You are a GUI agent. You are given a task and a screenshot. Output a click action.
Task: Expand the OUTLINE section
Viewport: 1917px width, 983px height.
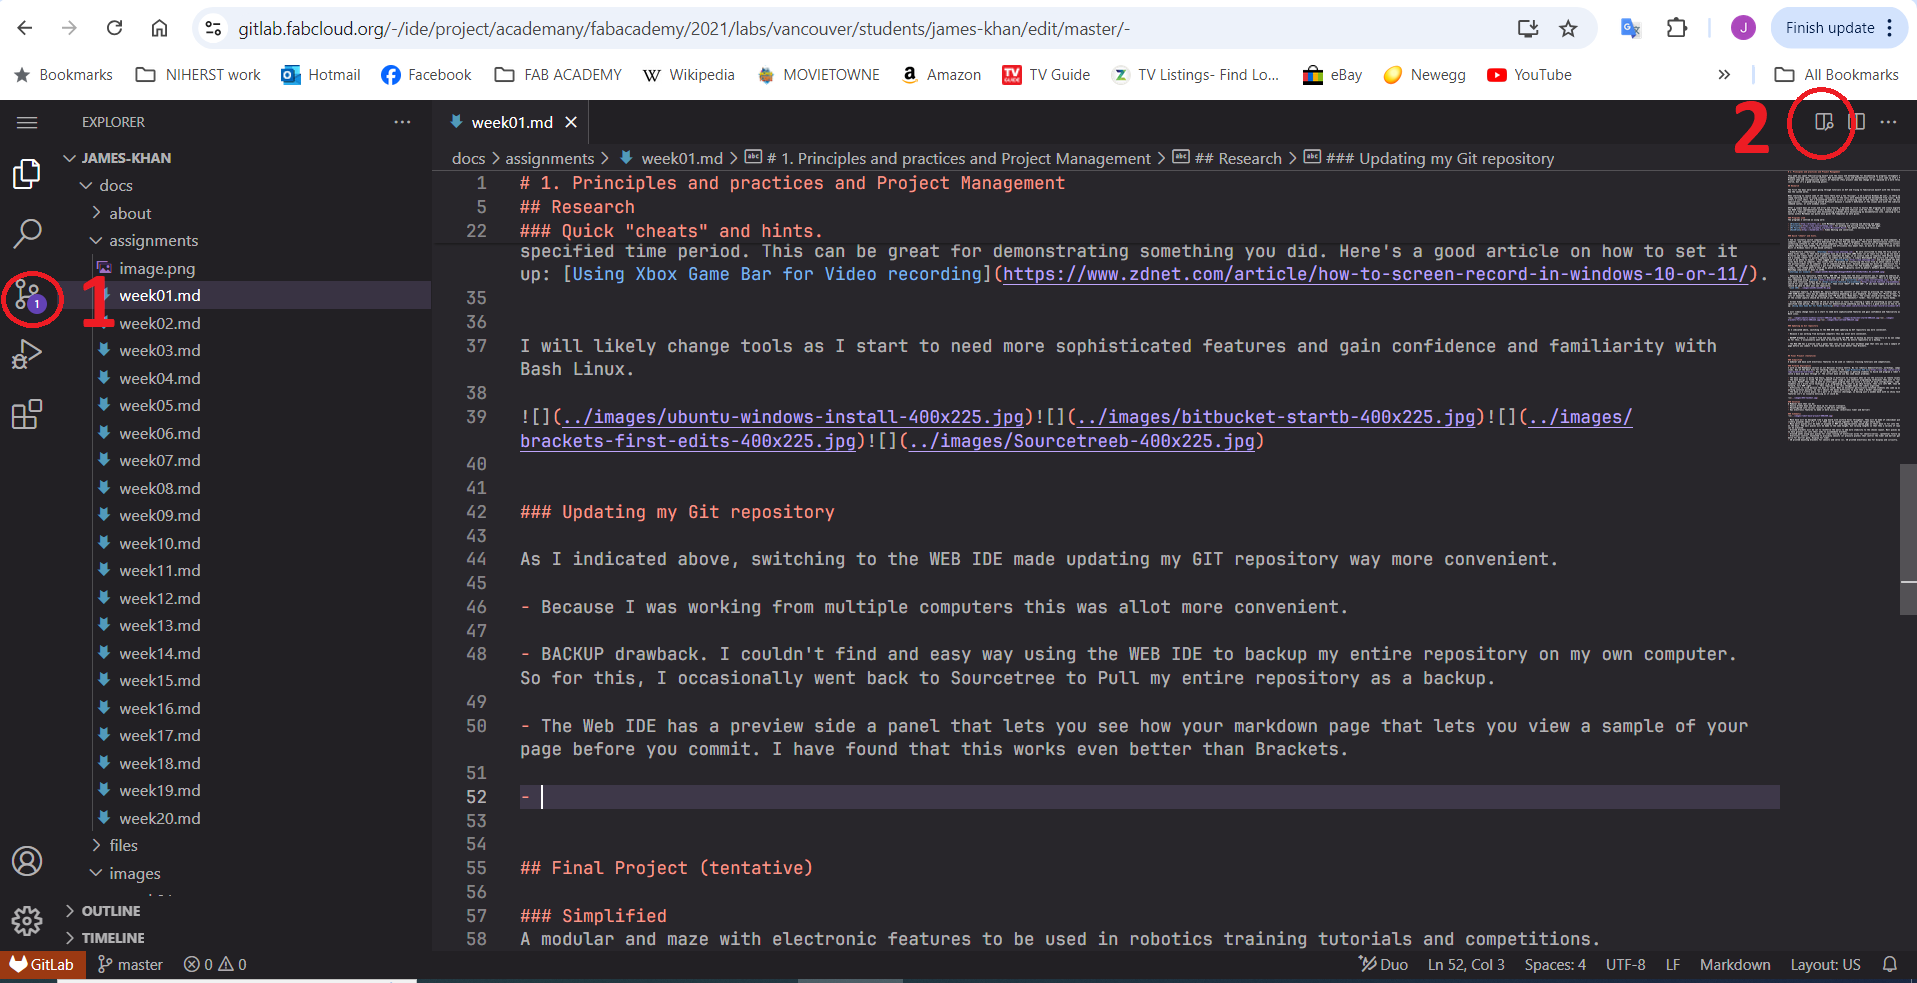click(110, 911)
